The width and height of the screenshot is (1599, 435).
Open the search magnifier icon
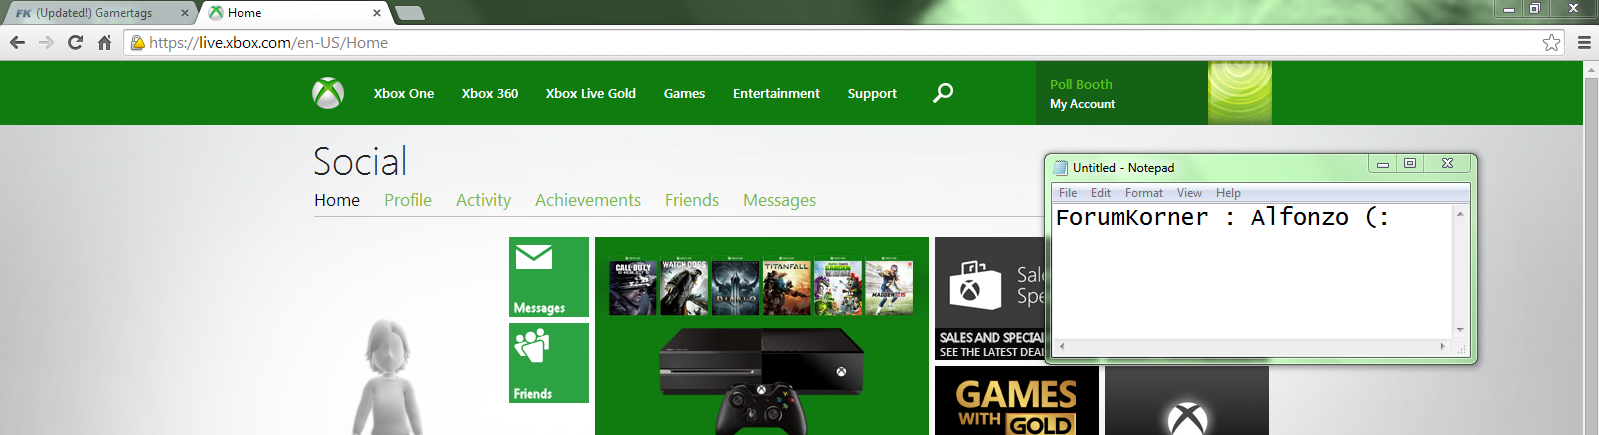point(943,93)
